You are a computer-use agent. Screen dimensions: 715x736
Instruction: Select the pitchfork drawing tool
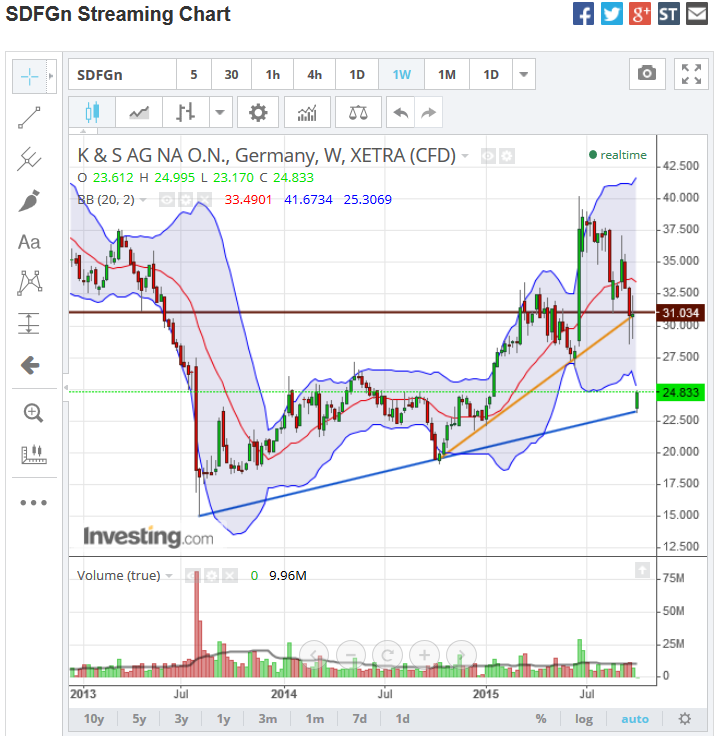(x=29, y=159)
